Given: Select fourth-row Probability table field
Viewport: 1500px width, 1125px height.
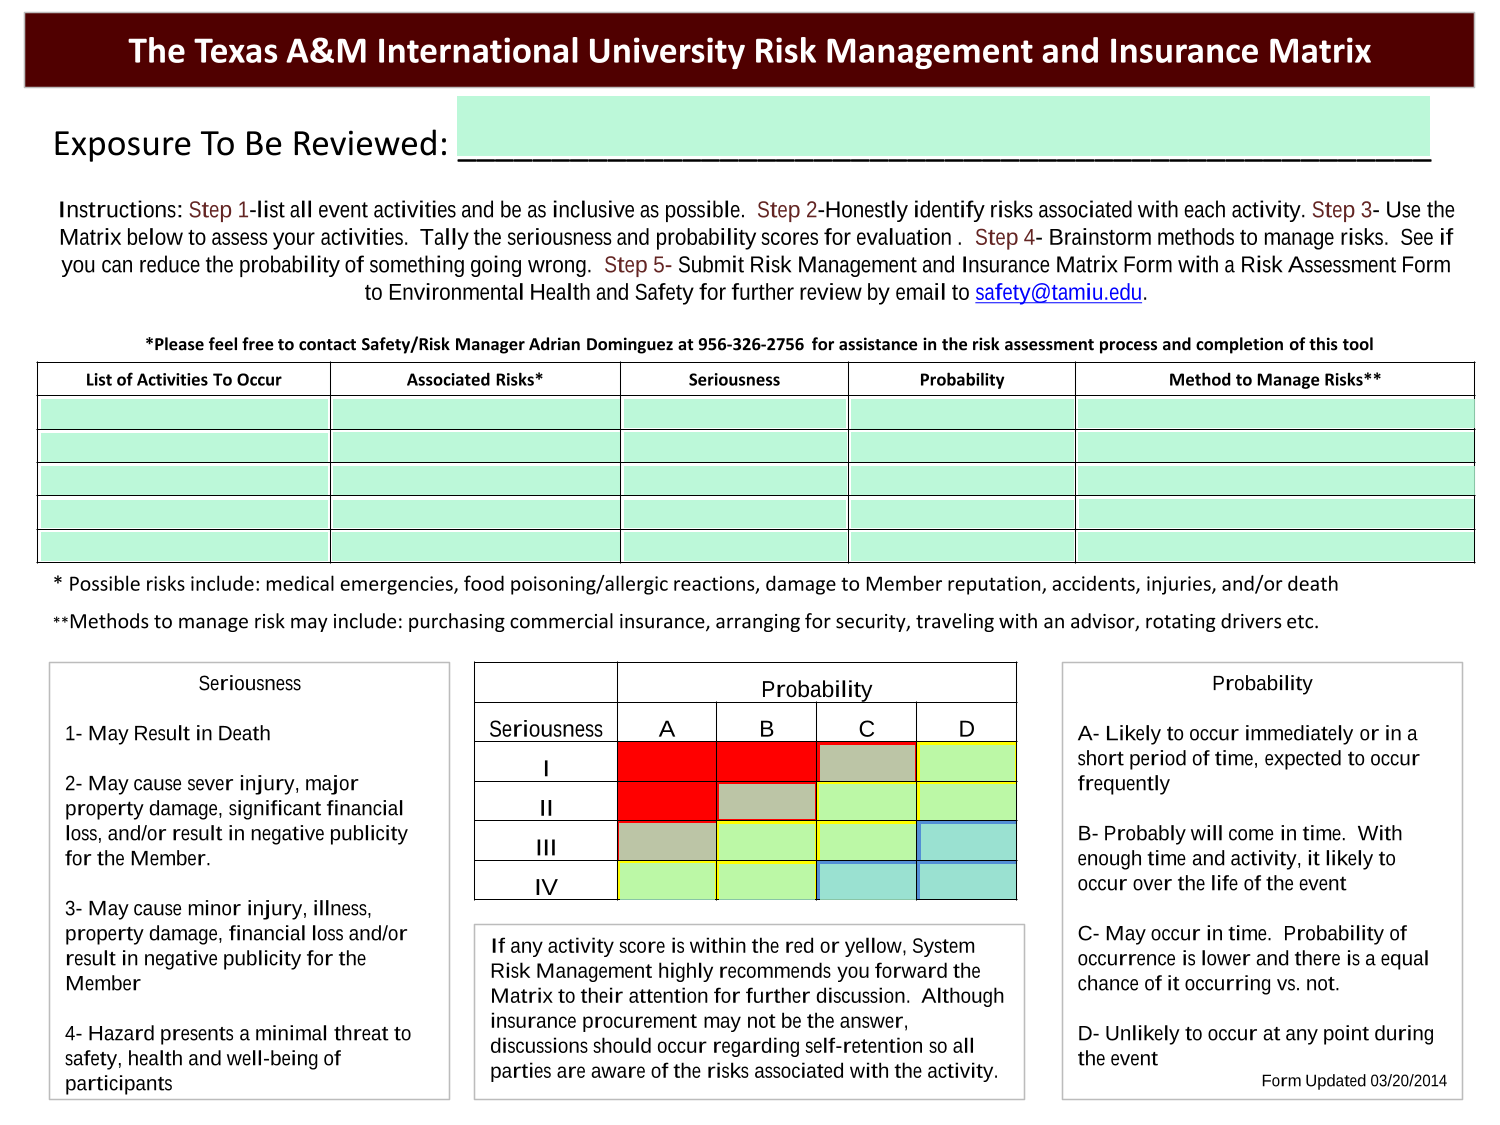Looking at the screenshot, I should click(x=962, y=513).
